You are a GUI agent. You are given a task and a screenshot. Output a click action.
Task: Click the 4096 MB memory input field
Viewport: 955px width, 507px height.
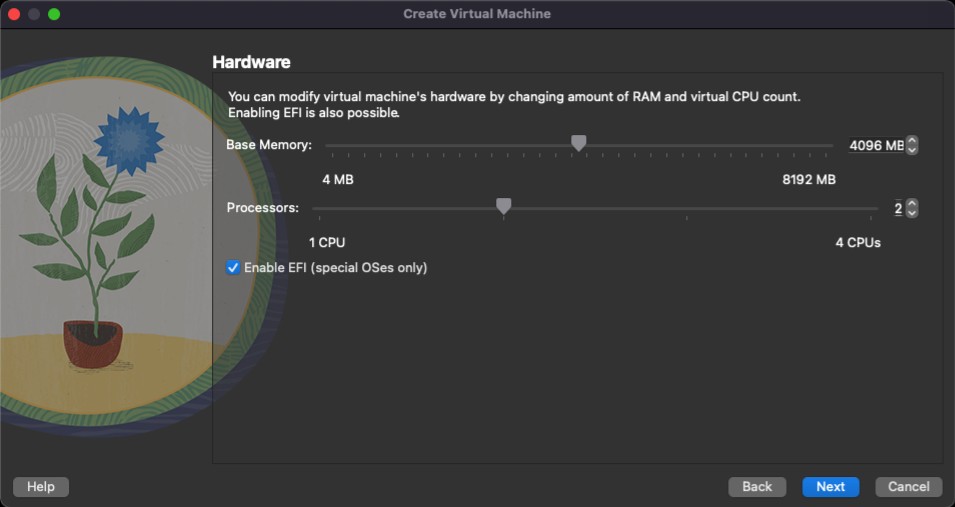(x=875, y=146)
